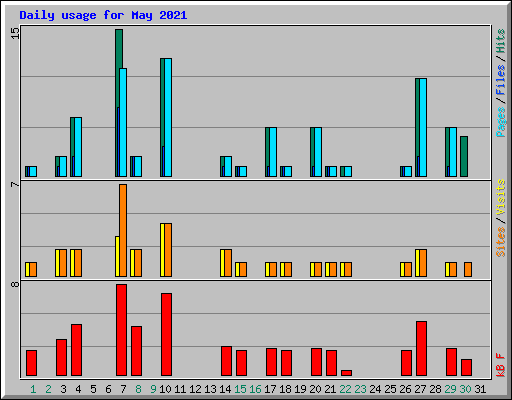
Task: Click day label '14' on the x-axis
Action: (225, 389)
